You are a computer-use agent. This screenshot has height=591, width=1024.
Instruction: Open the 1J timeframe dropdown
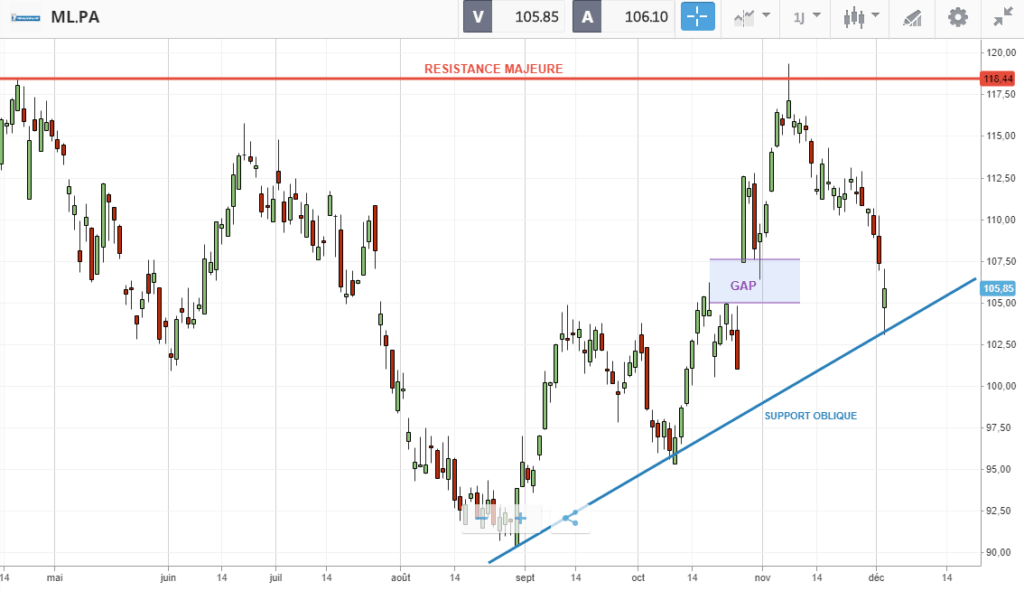point(806,17)
